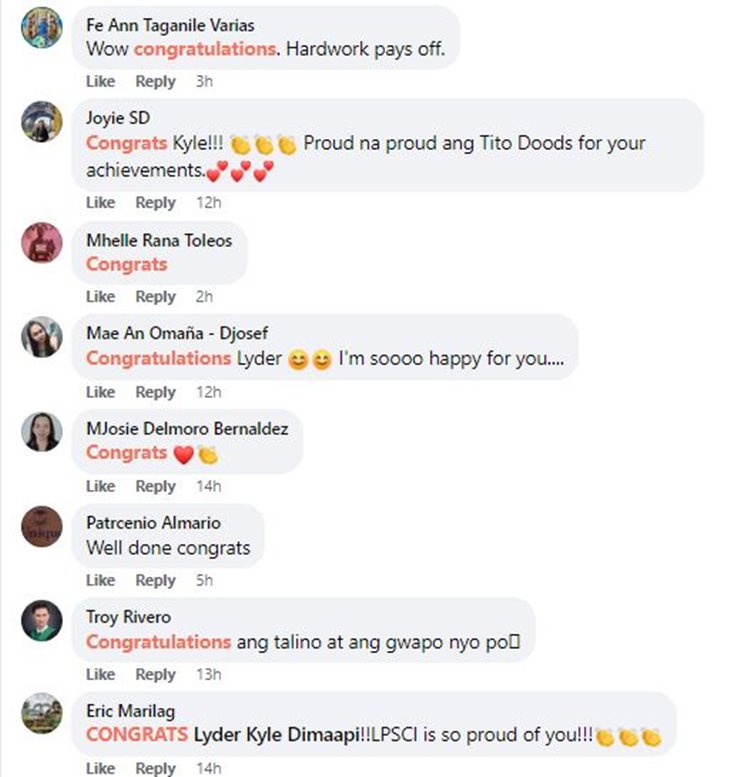Viewport: 750px width, 777px height.
Task: Click the Patrcenio Almario name link
Action: point(153,523)
